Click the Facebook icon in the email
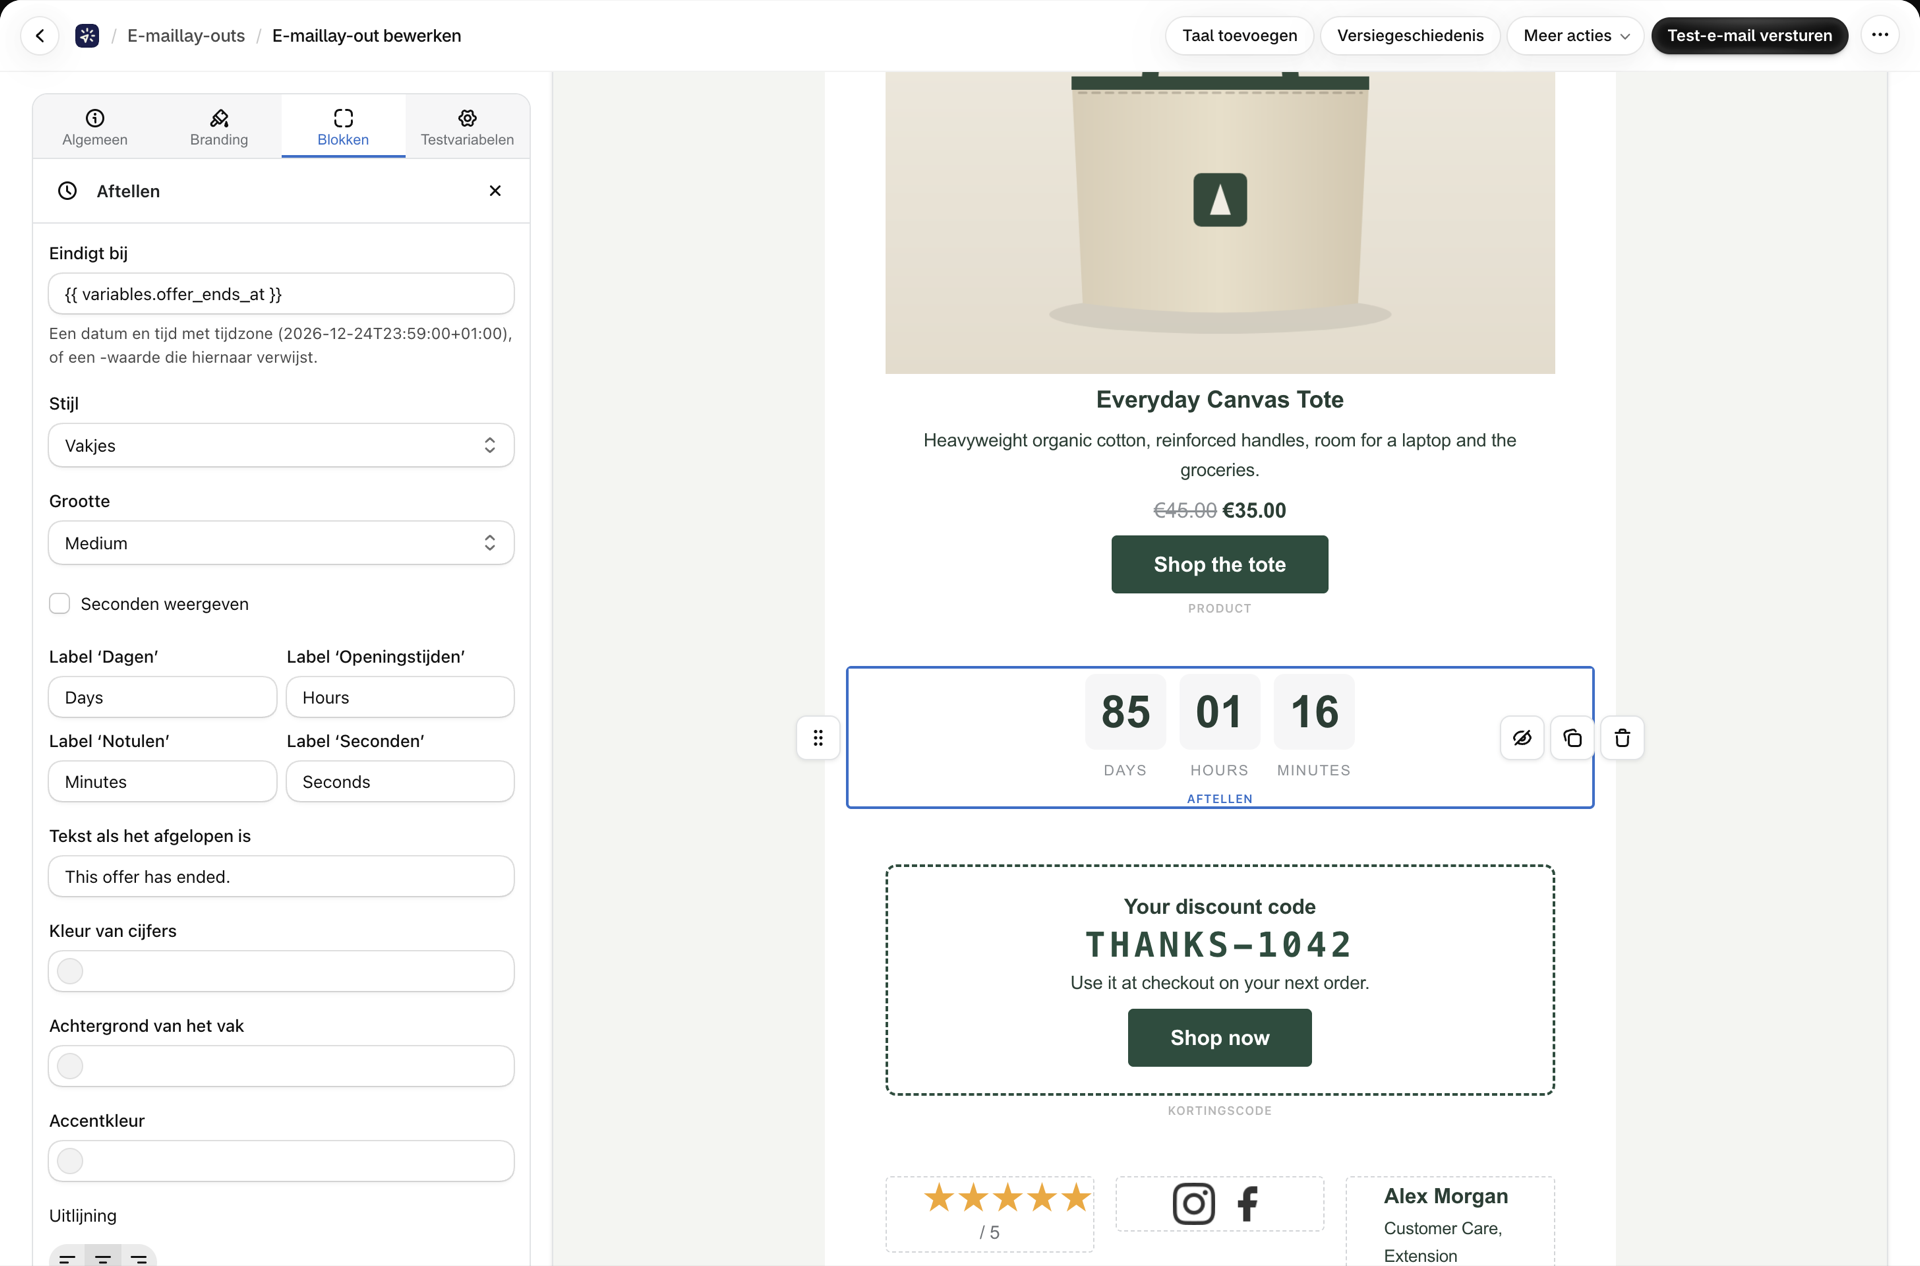 tap(1247, 1203)
